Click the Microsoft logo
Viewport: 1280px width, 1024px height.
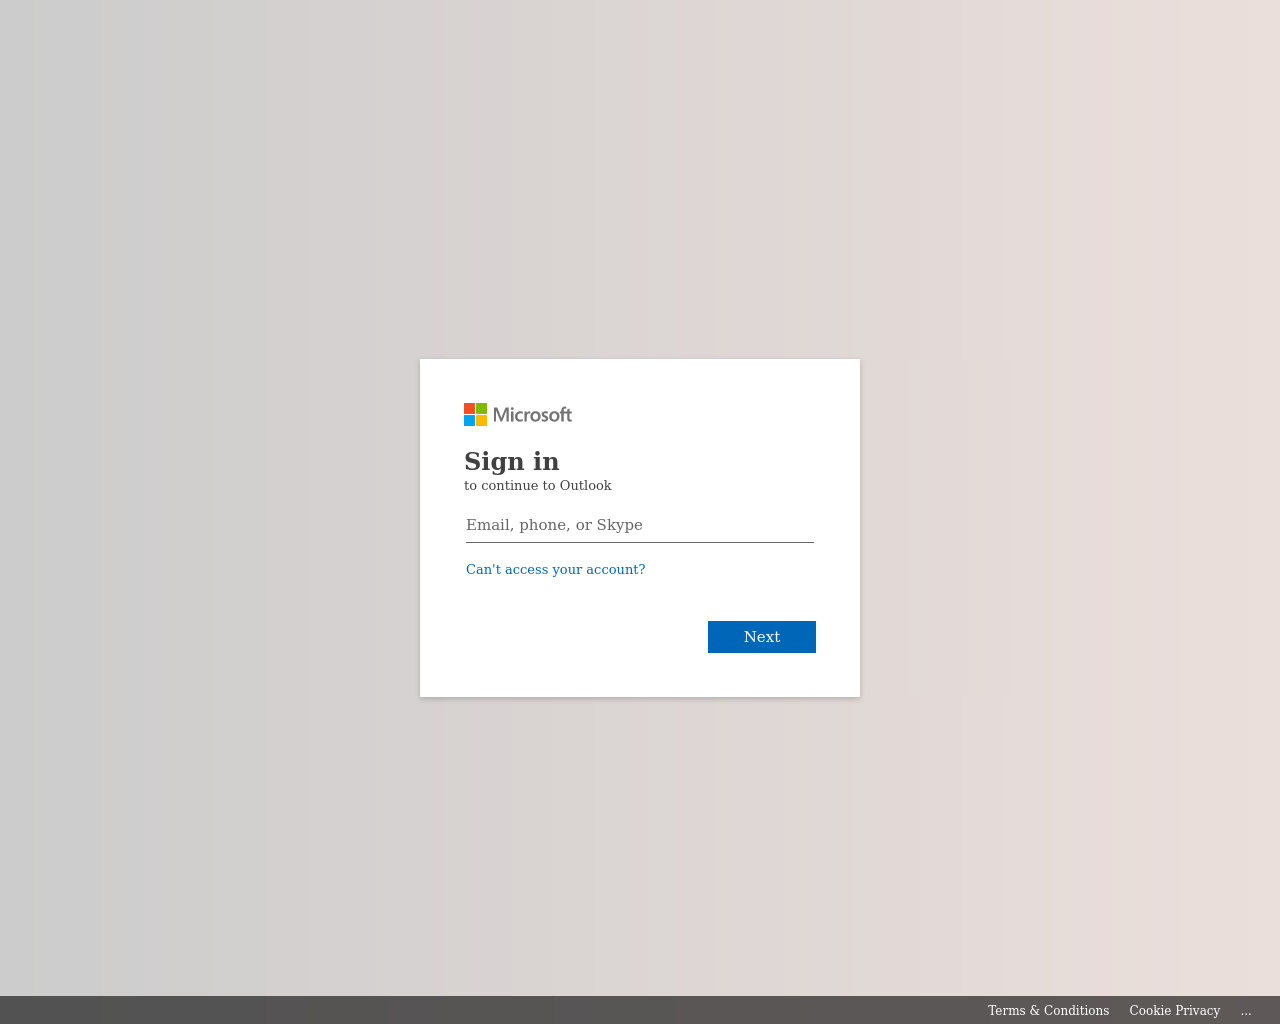point(518,414)
